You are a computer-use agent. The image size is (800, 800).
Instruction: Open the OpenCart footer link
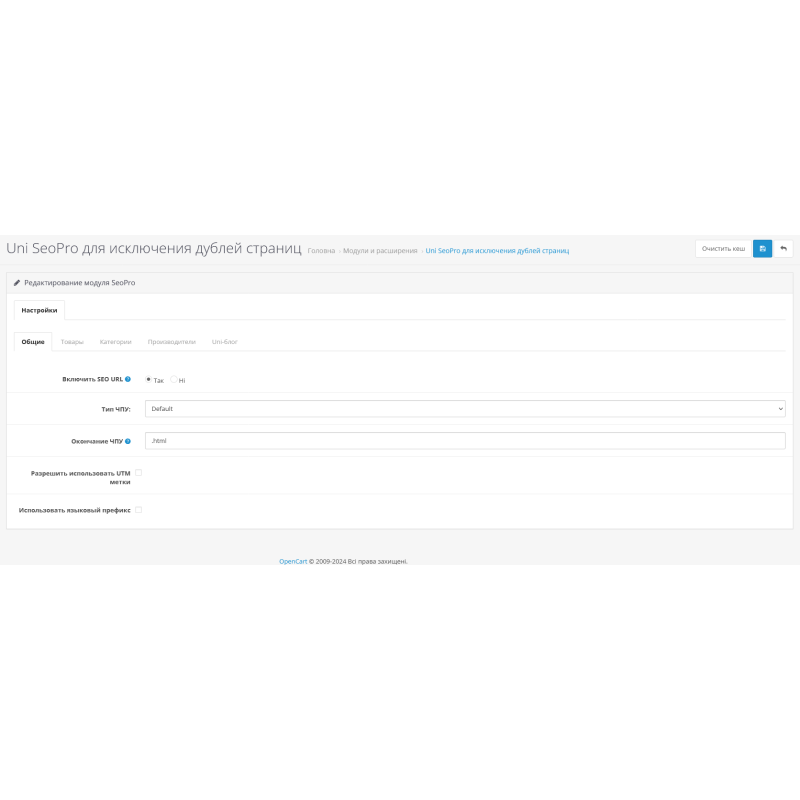292,561
